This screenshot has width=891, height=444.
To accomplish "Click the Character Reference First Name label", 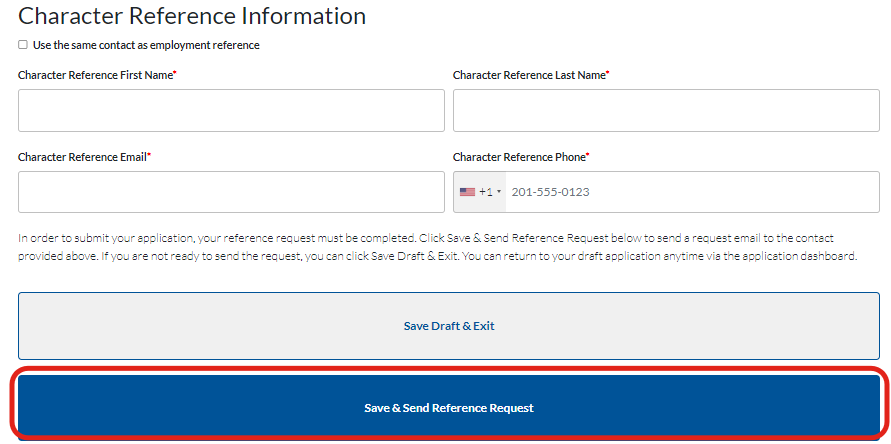I will click(x=94, y=75).
